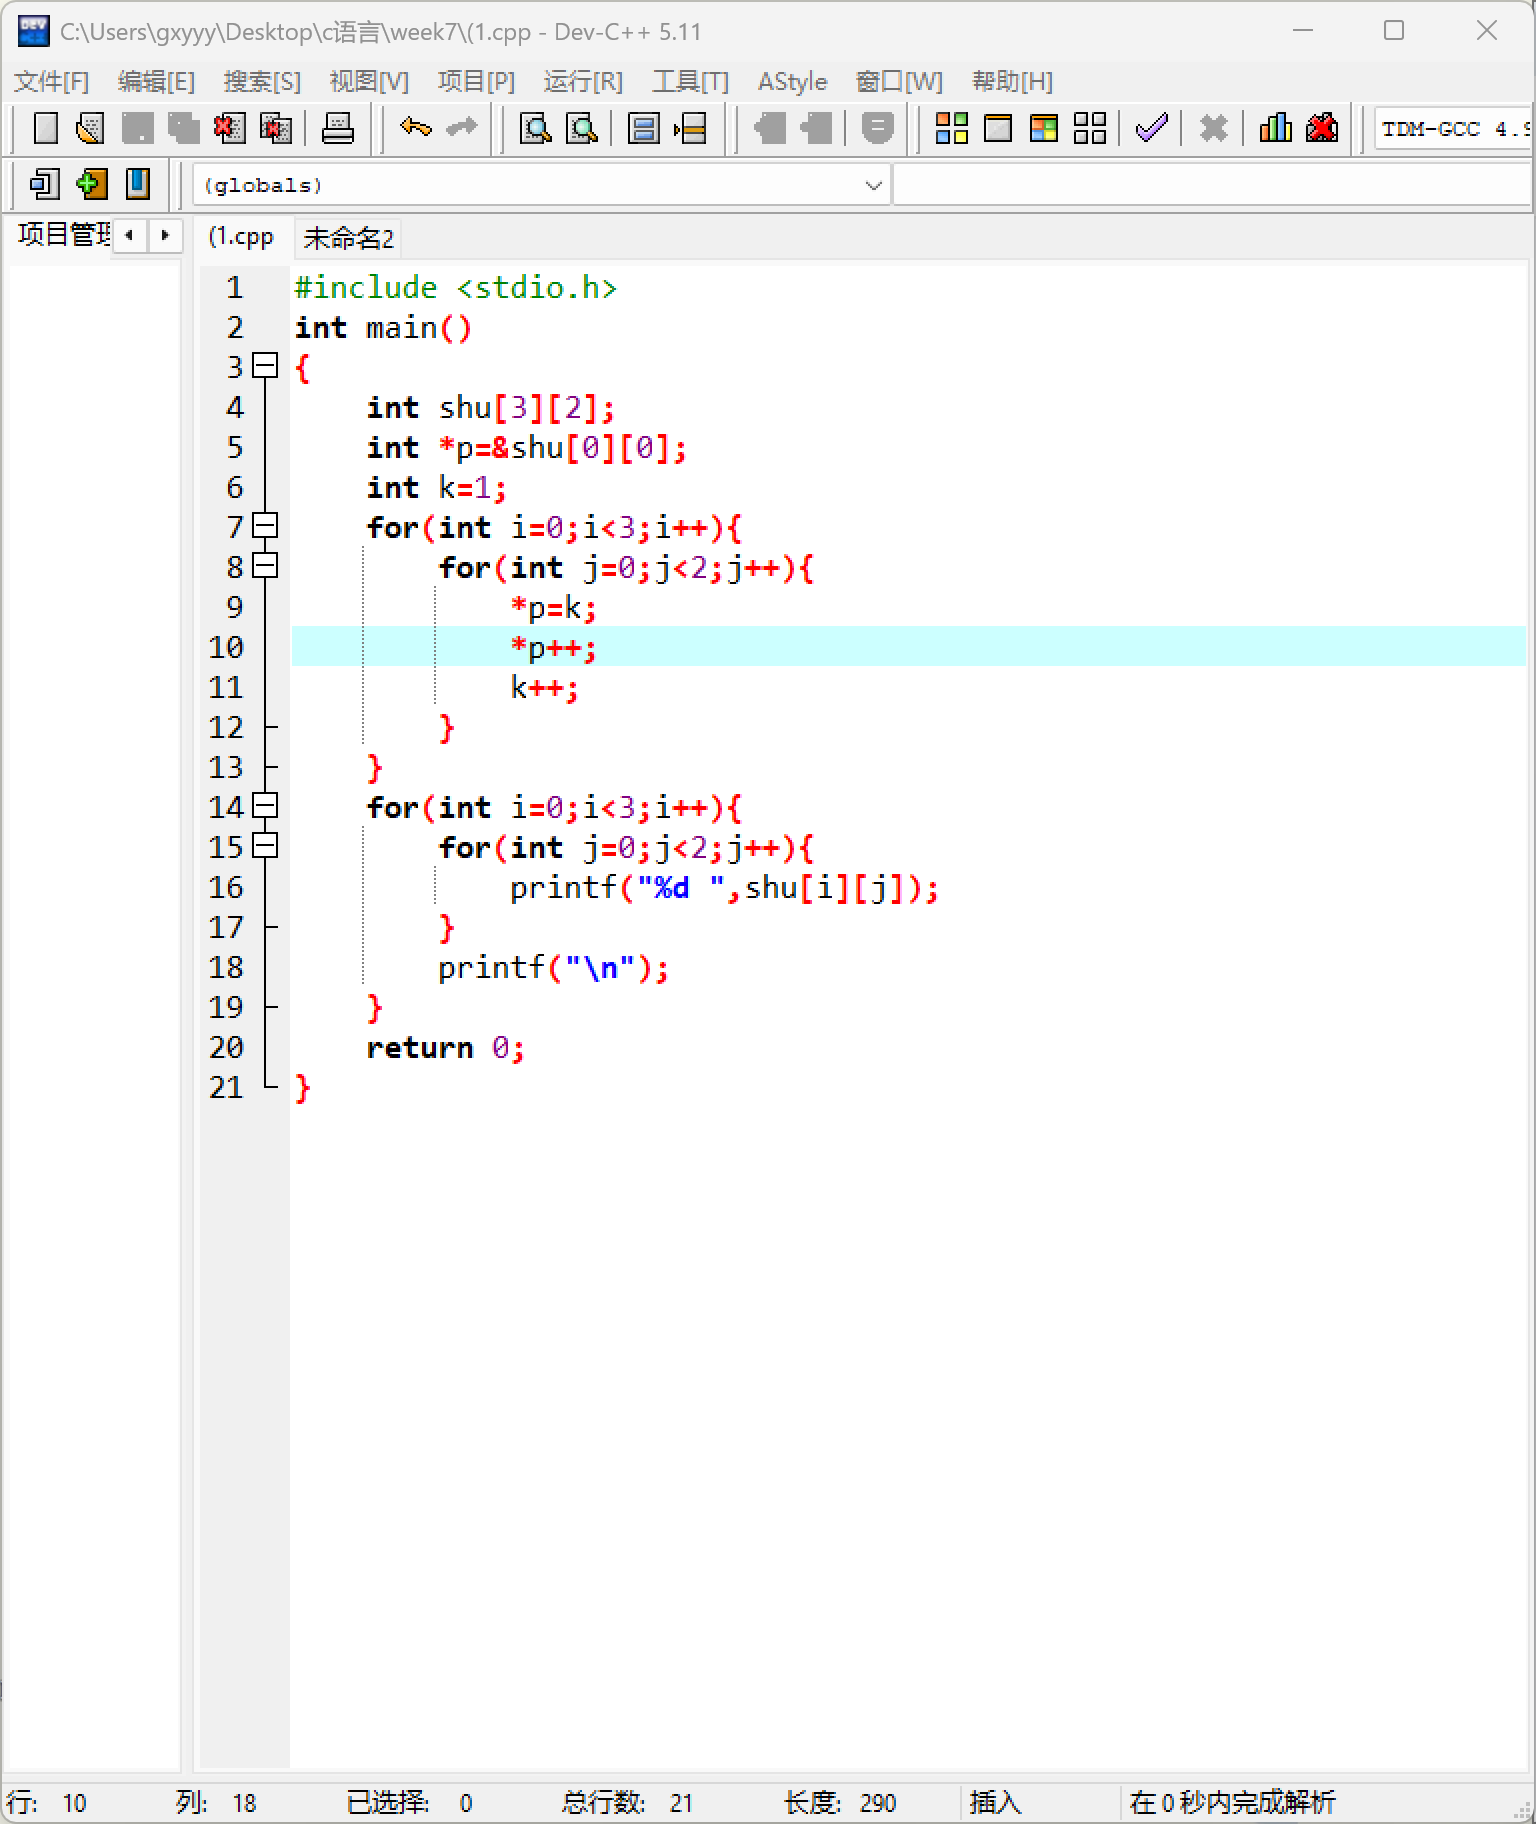Open the TDM-GCC compiler selection dropdown
1536x1824 pixels.
[1453, 129]
